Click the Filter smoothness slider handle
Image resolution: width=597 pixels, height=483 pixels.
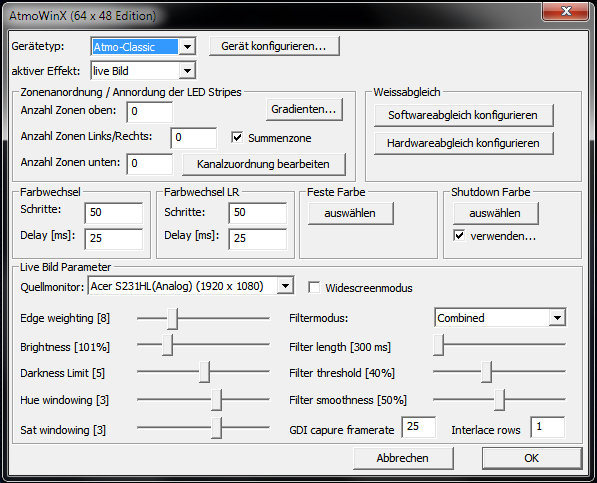(x=500, y=400)
